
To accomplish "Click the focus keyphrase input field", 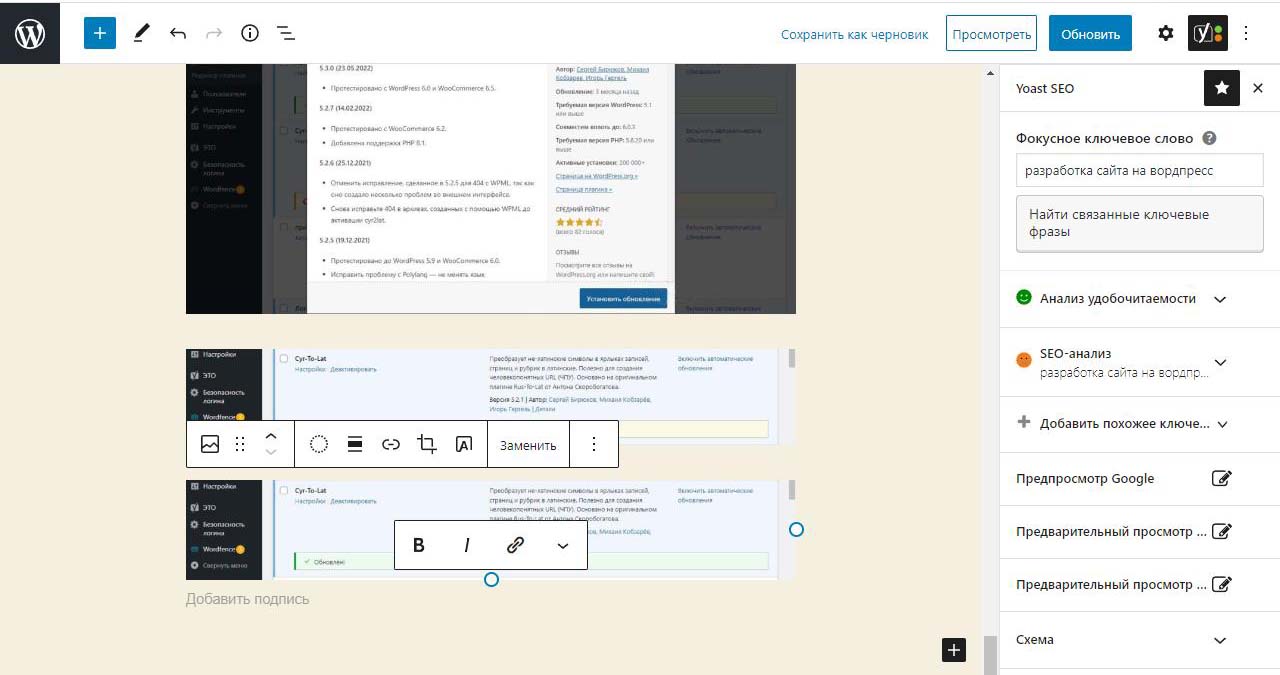I will tap(1139, 171).
